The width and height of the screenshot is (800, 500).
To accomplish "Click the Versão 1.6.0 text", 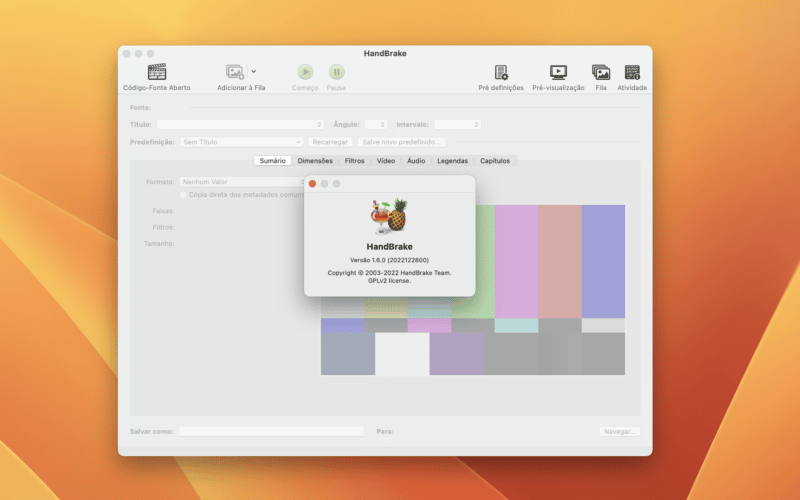I will [389, 260].
